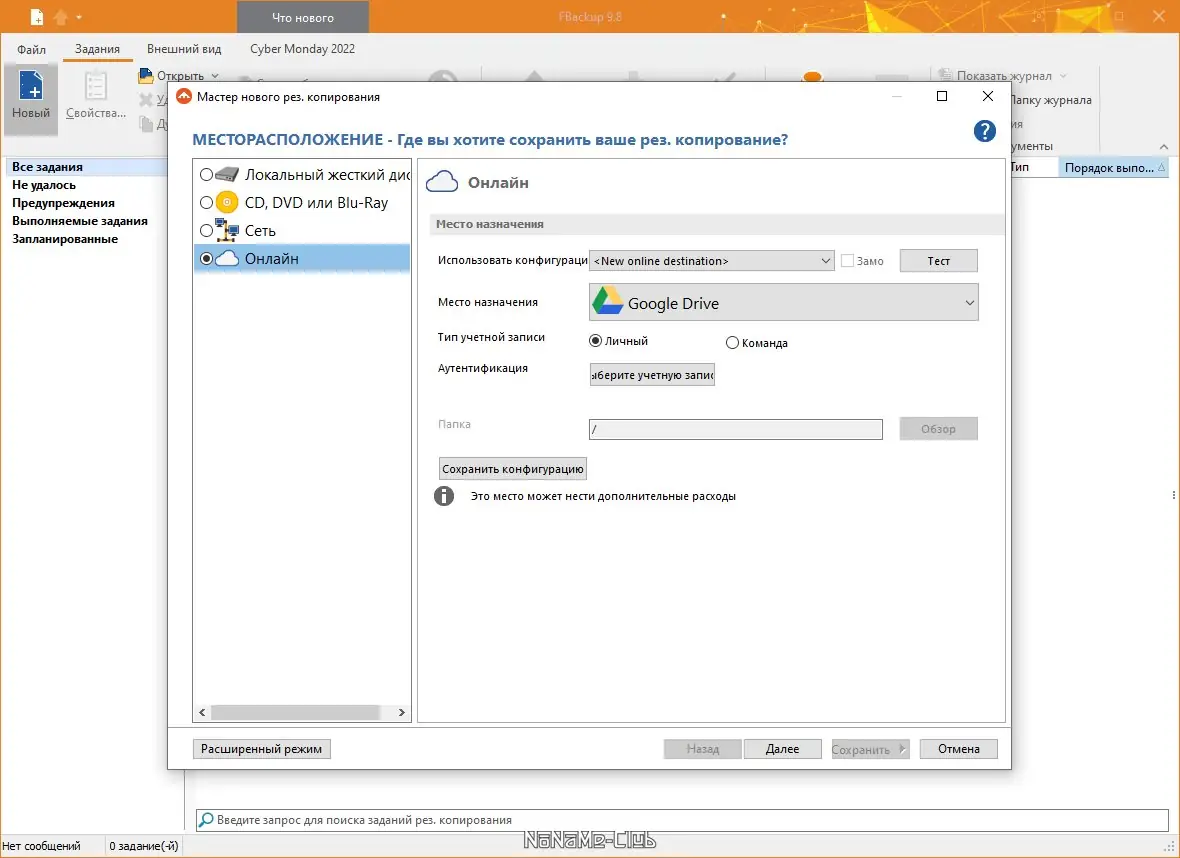The width and height of the screenshot is (1180, 858).
Task: Maximize the backup wizard dialog
Action: [x=941, y=96]
